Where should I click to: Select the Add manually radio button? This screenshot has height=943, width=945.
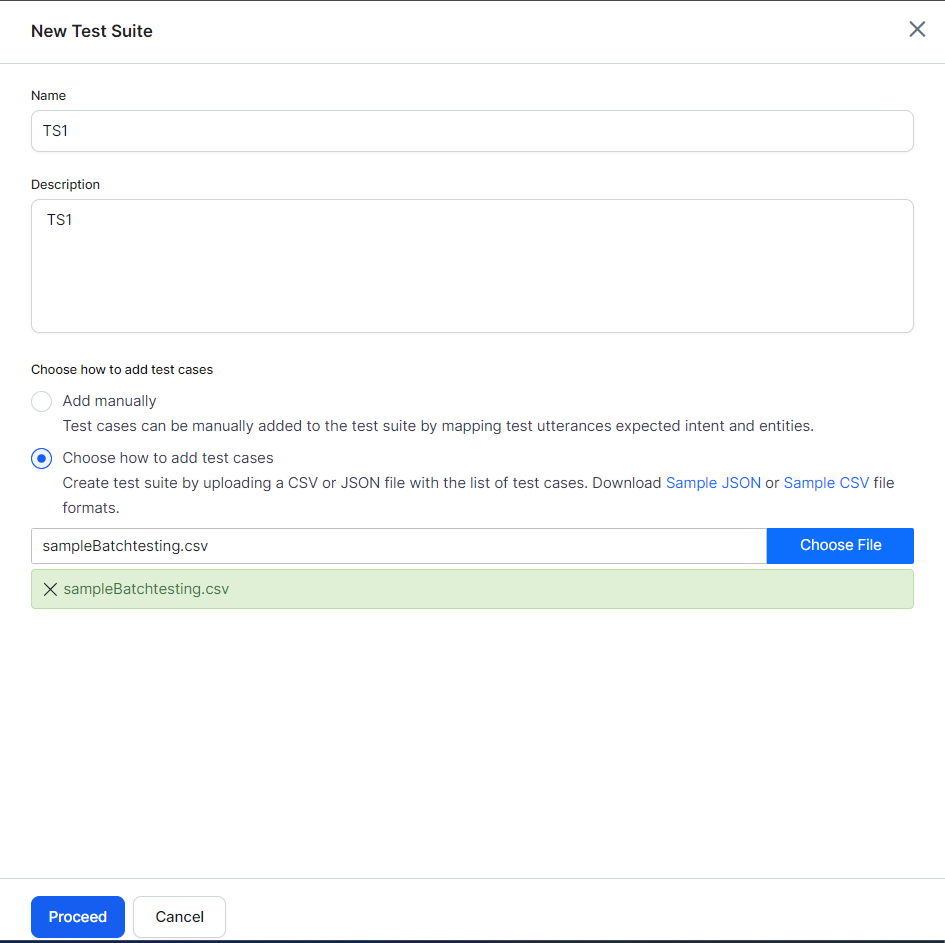[x=41, y=401]
